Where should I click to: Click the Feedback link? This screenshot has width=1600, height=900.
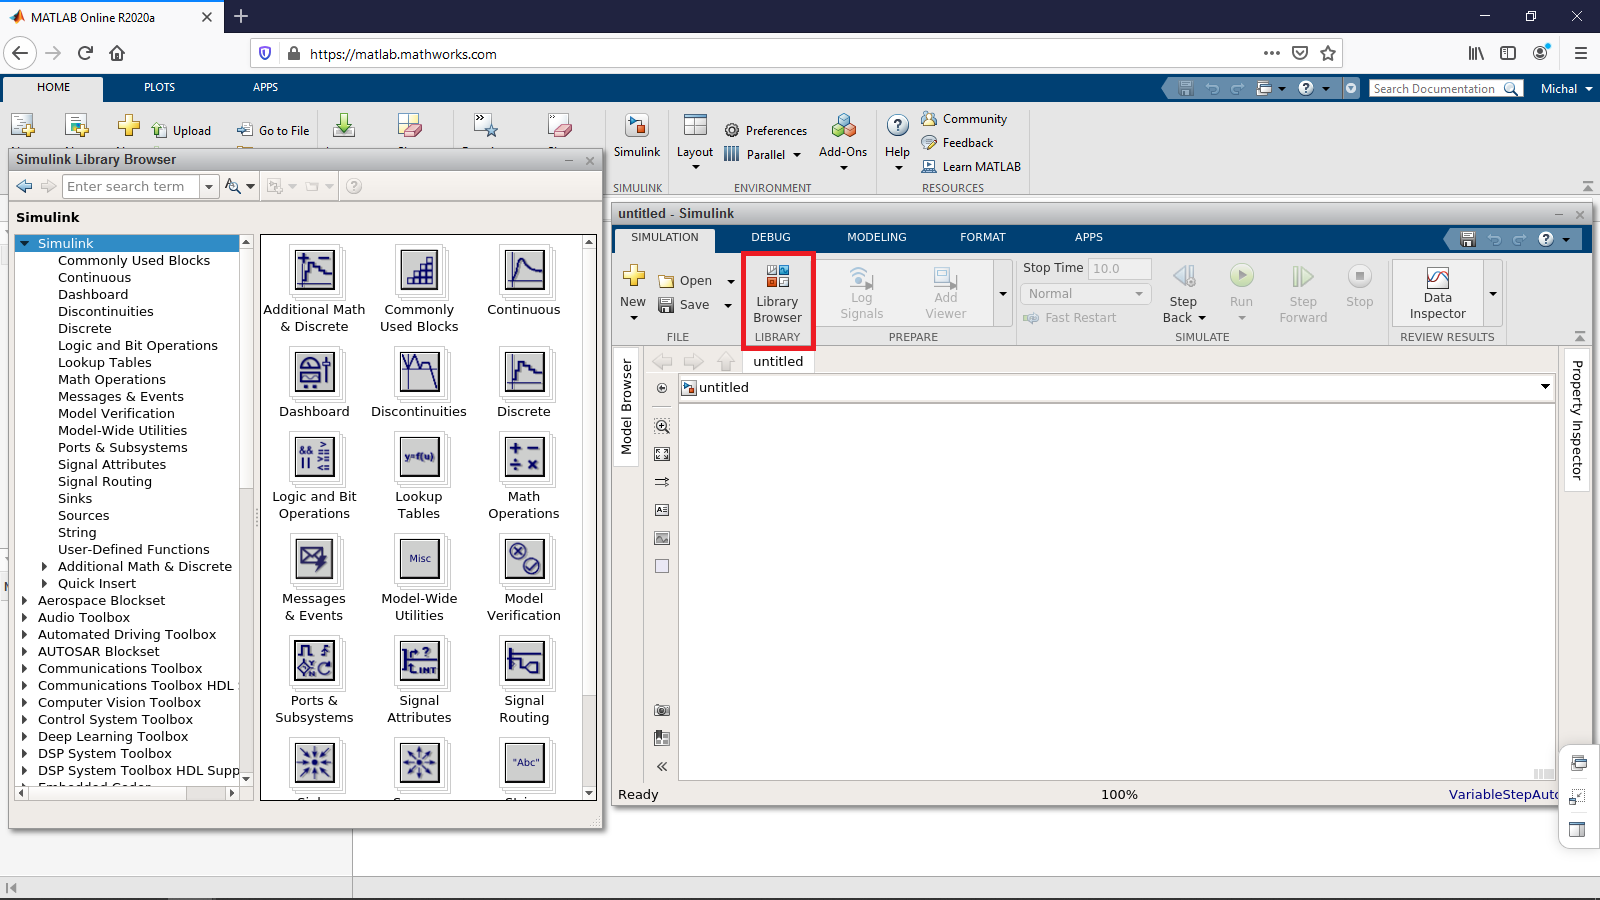coord(957,143)
